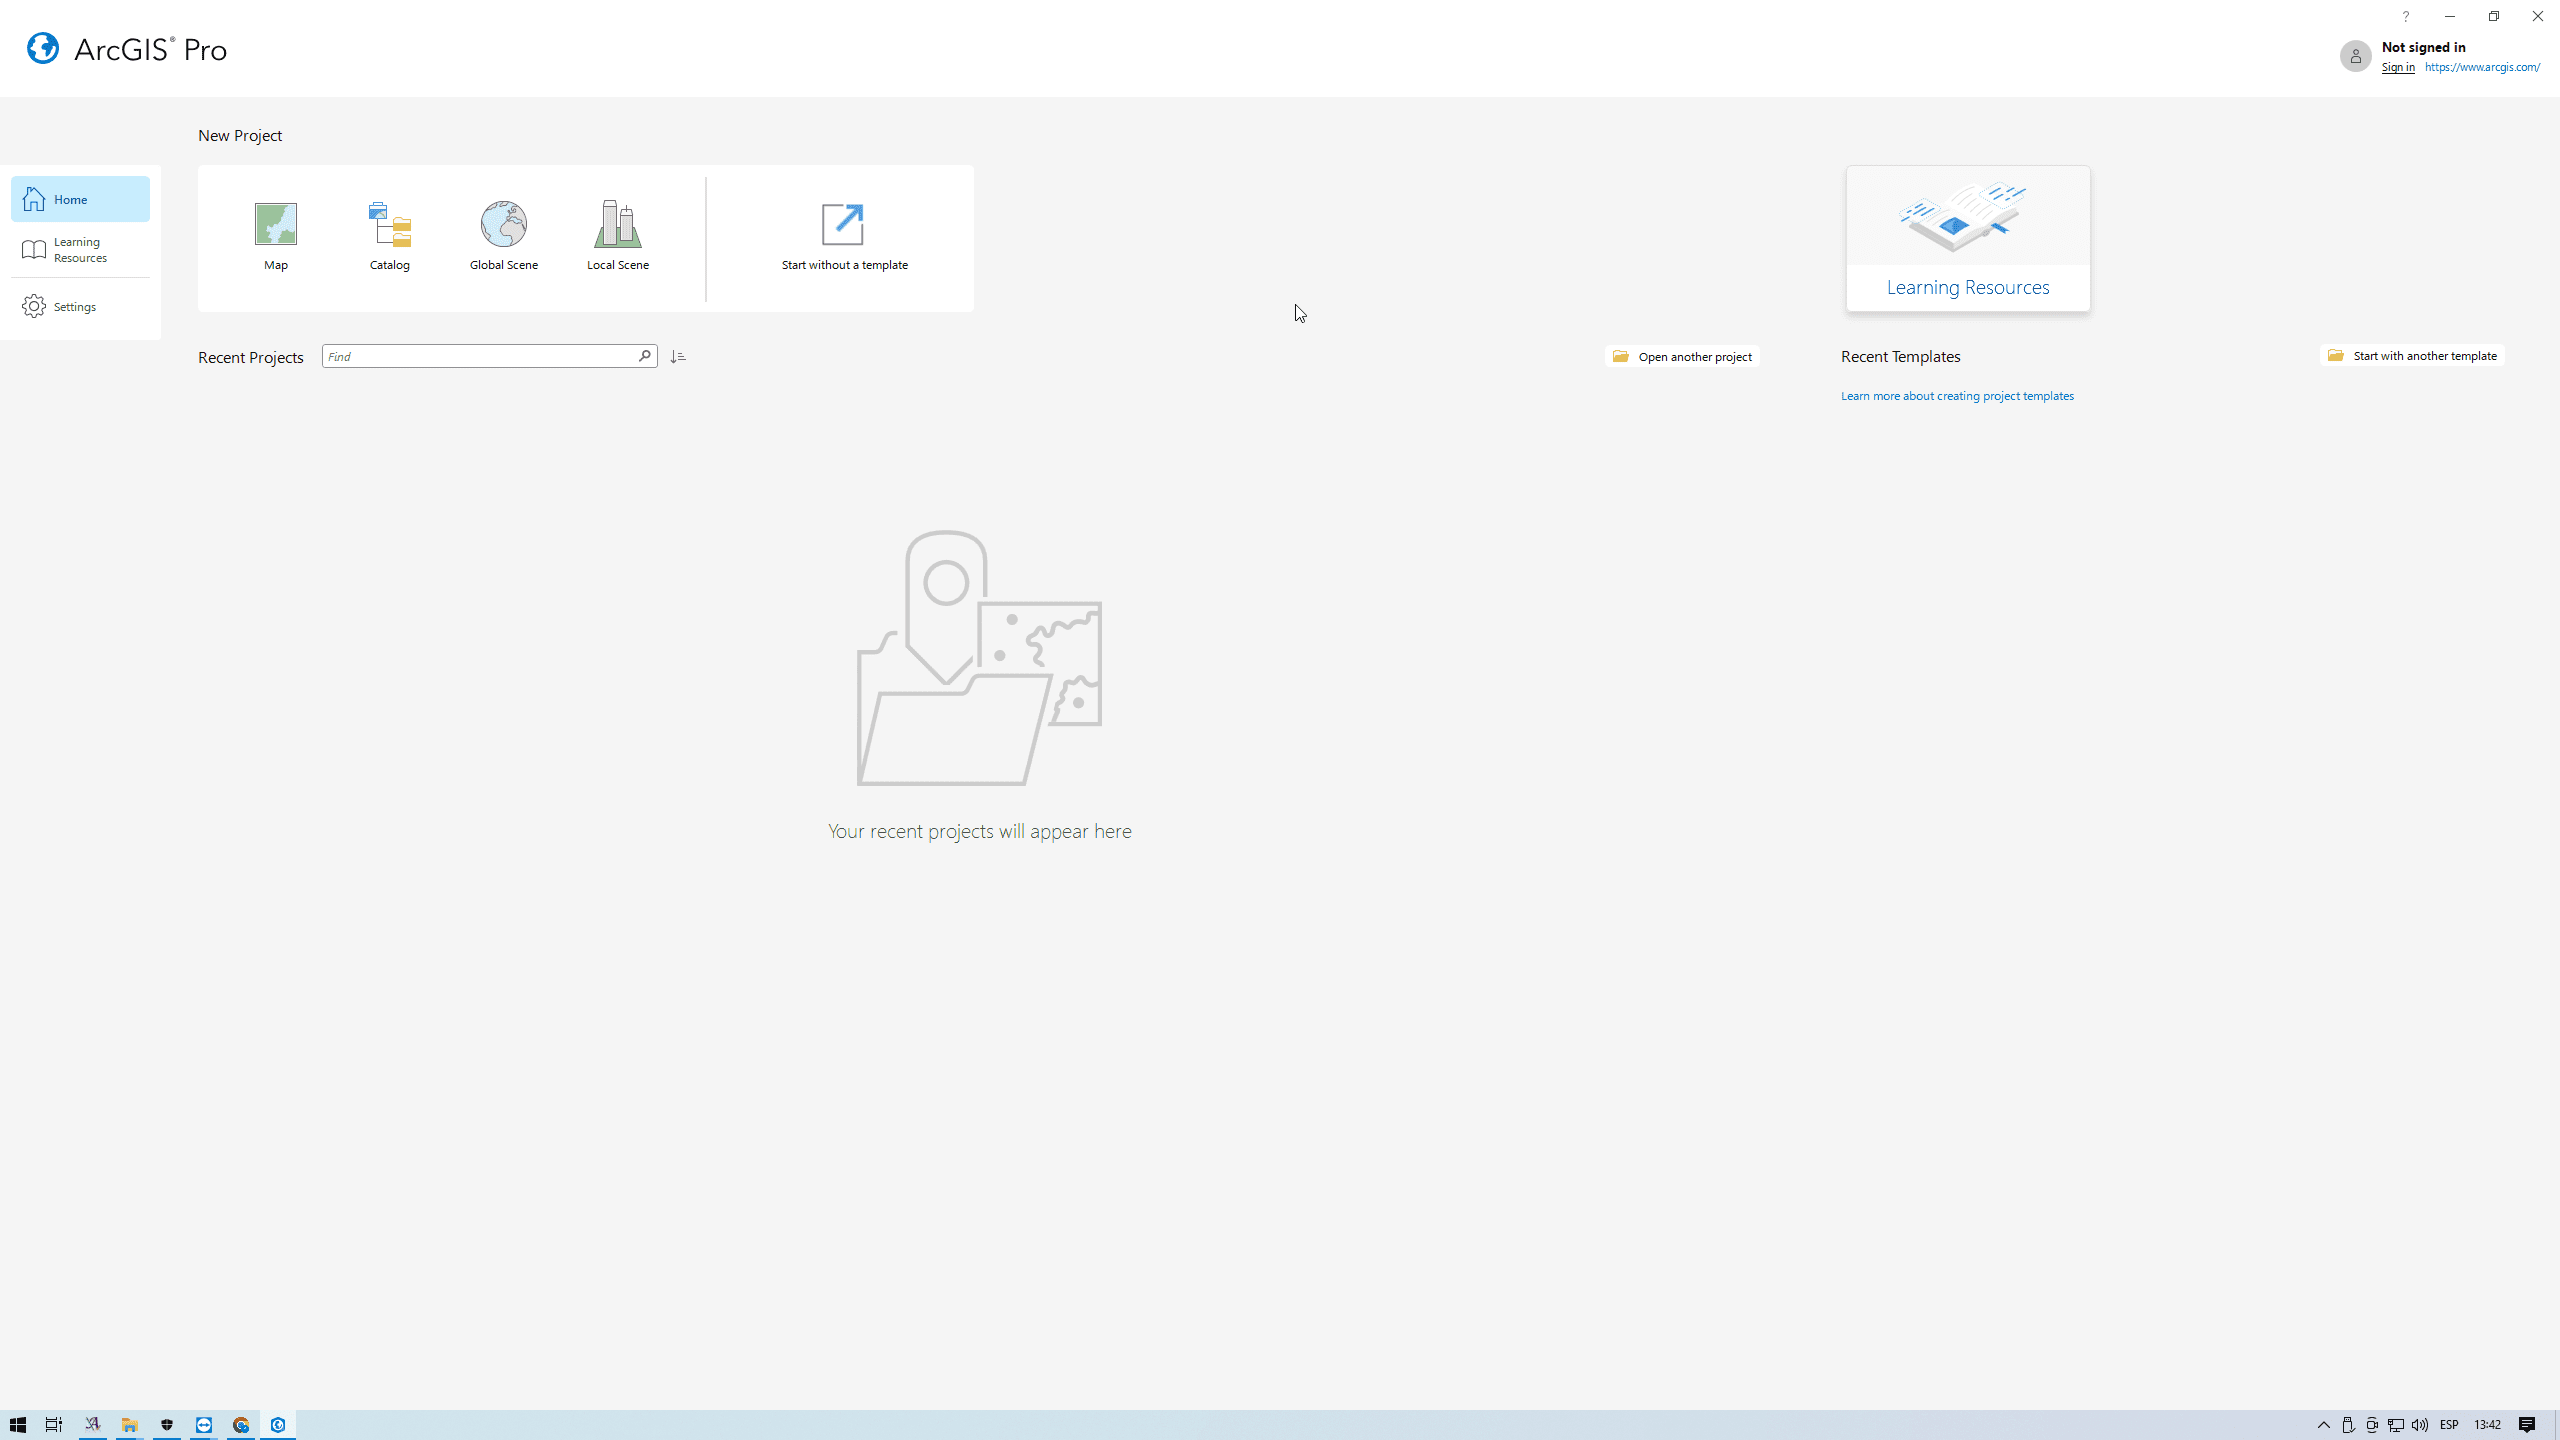The width and height of the screenshot is (2560, 1440).
Task: Create a new Map project
Action: click(276, 236)
